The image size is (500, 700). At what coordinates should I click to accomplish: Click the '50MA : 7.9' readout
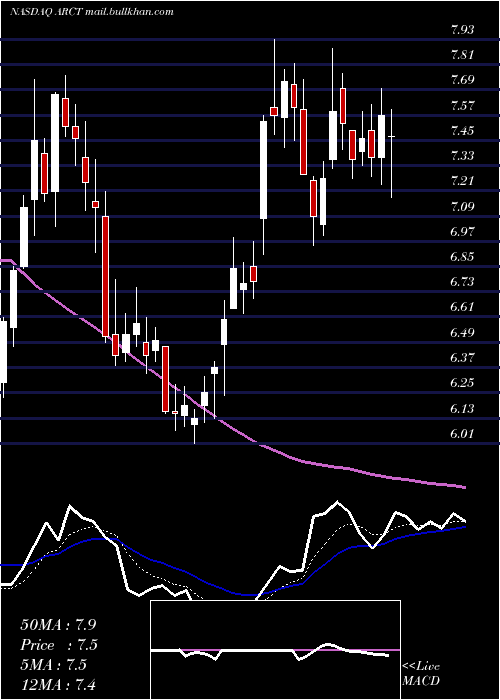(x=57, y=625)
